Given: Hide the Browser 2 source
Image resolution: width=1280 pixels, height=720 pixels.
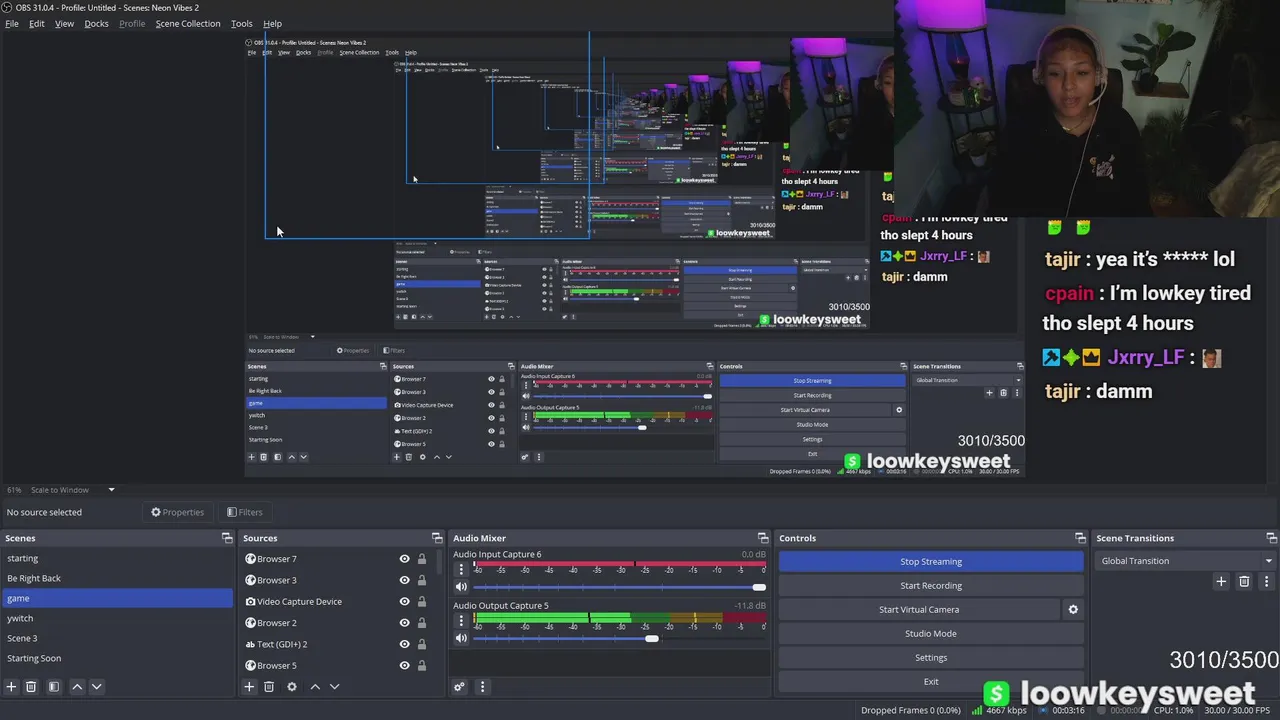Looking at the screenshot, I should 404,622.
